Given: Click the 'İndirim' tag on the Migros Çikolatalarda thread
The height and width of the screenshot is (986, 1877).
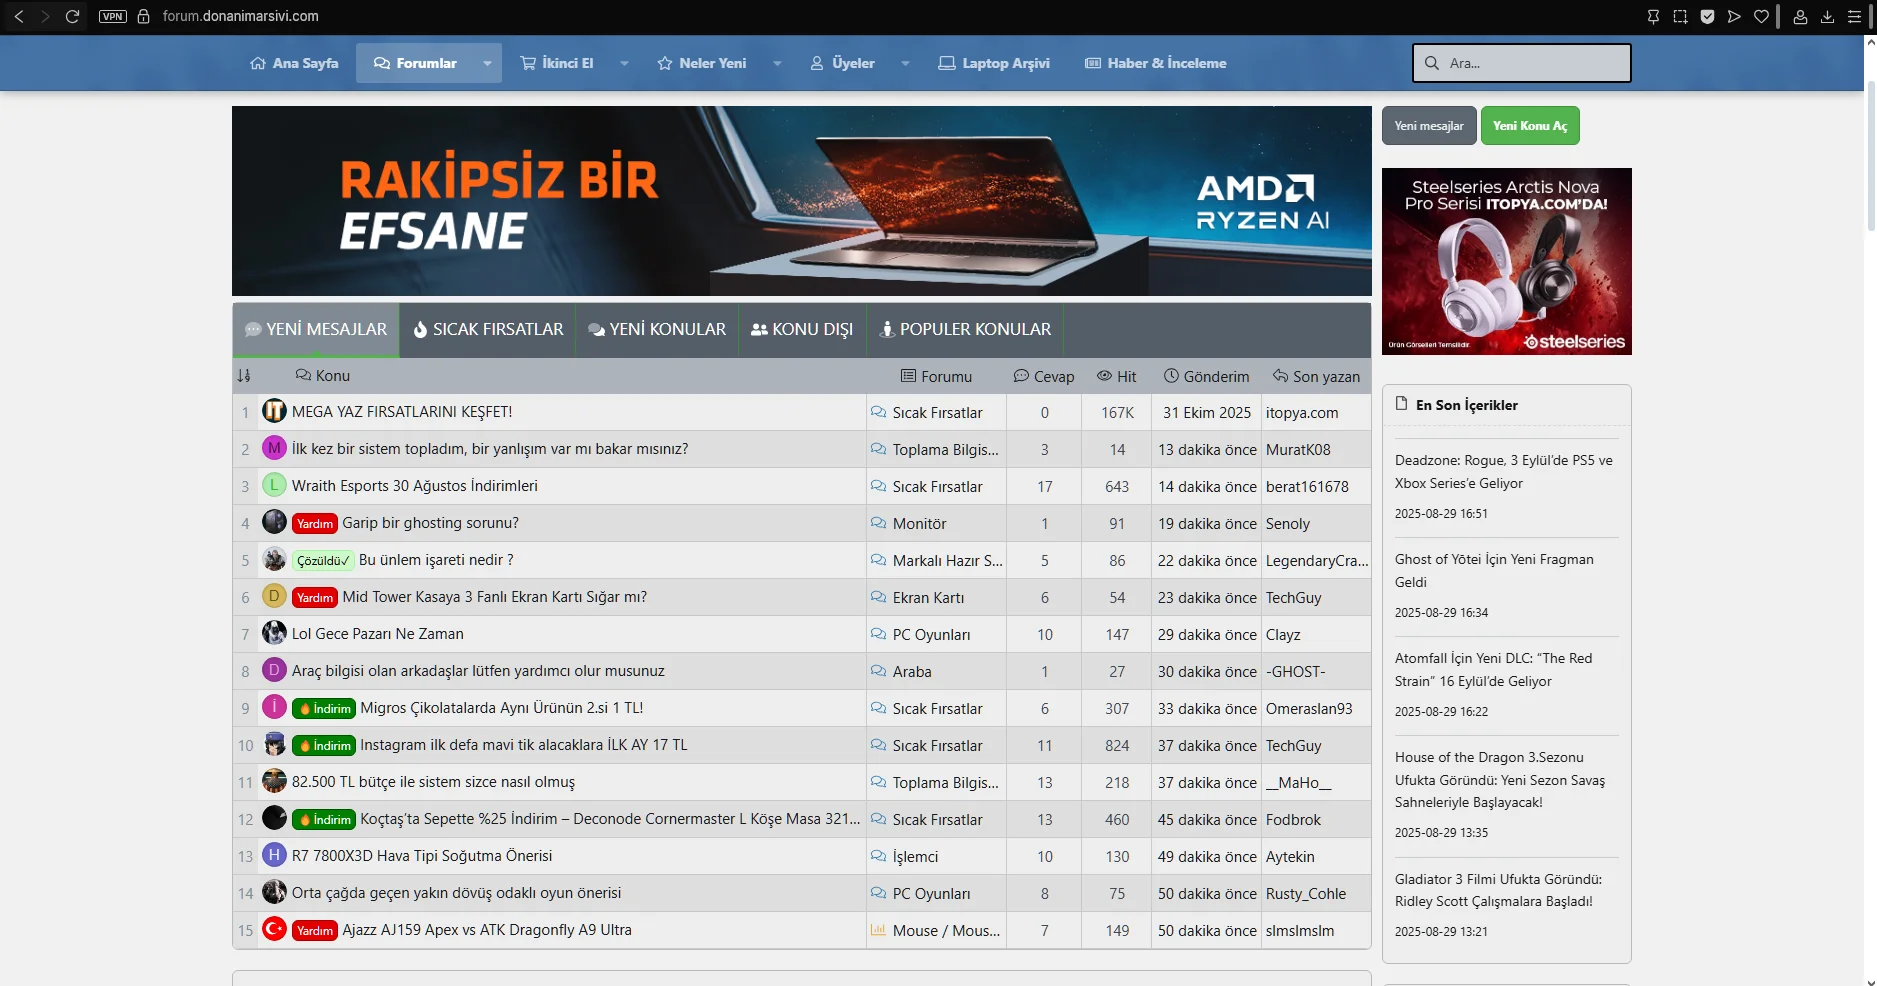Looking at the screenshot, I should (x=324, y=708).
